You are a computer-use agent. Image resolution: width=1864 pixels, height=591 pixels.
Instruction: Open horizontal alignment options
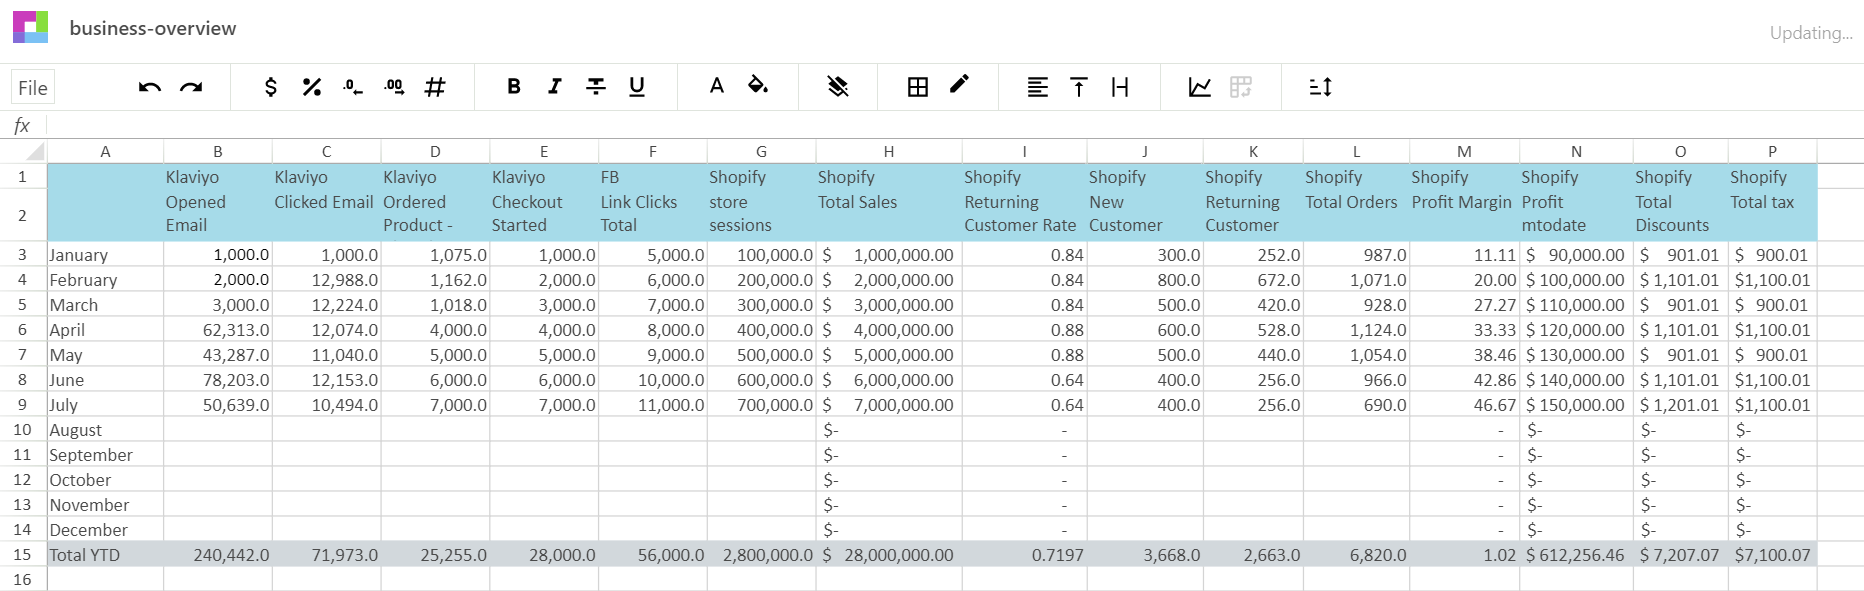point(1038,87)
